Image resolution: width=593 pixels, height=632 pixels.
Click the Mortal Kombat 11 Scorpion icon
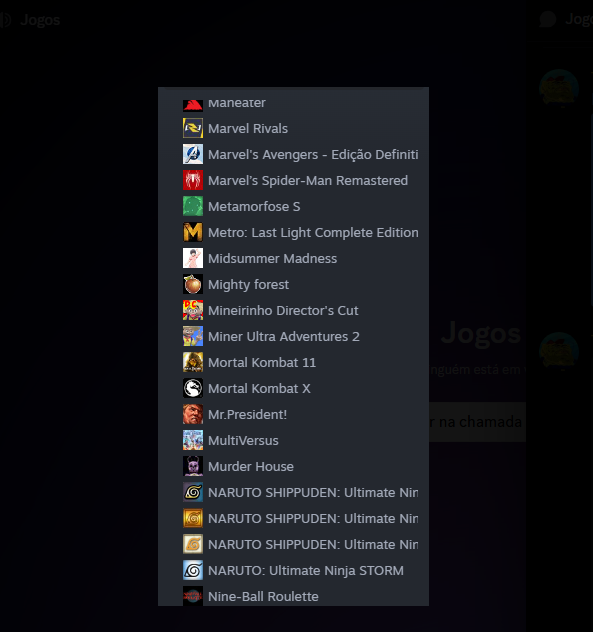[193, 362]
